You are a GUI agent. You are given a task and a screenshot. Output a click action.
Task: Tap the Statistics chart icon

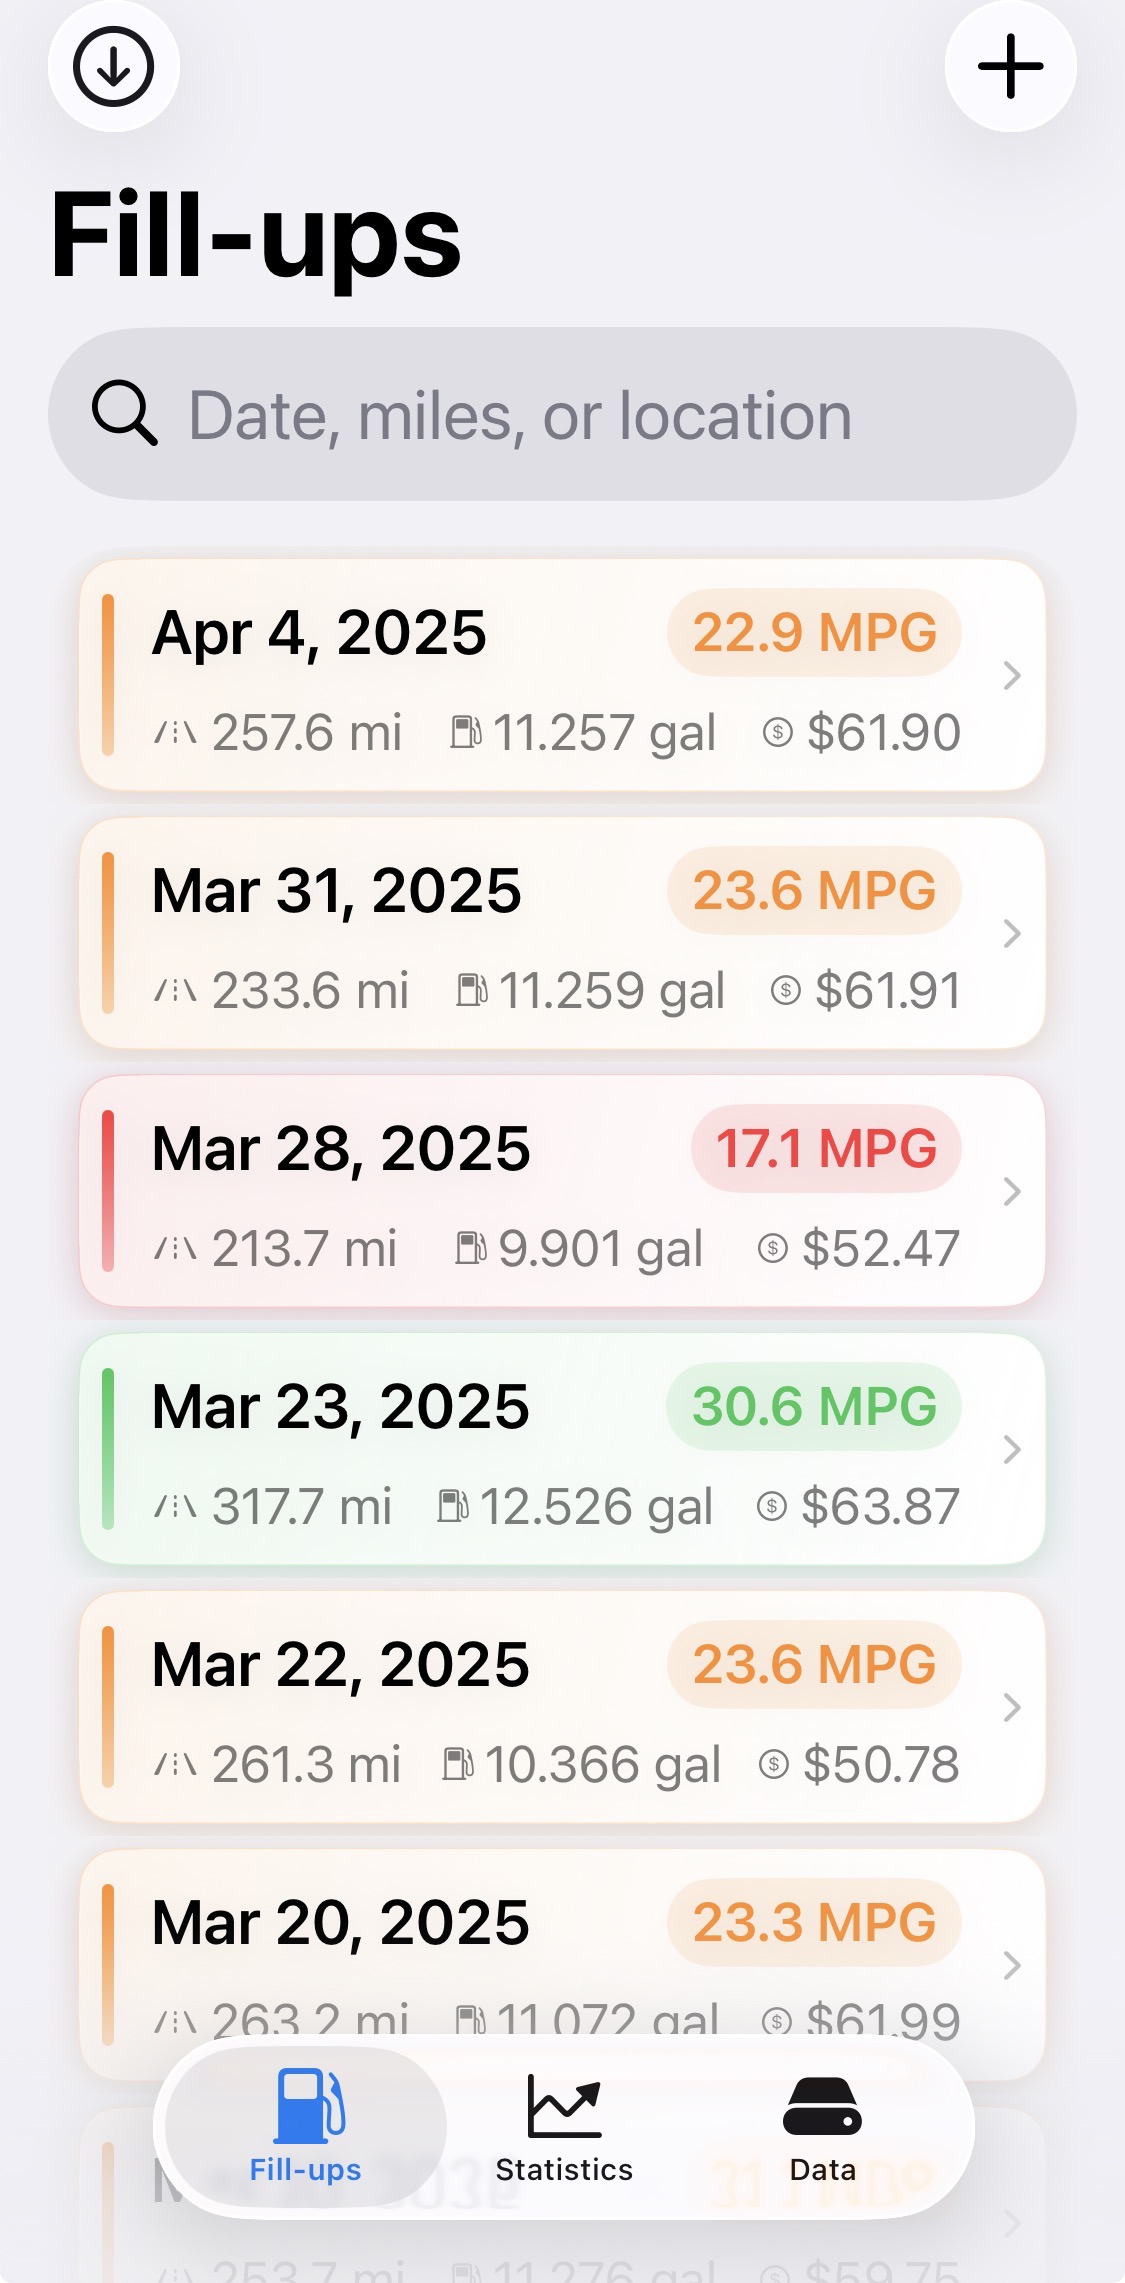(564, 2106)
